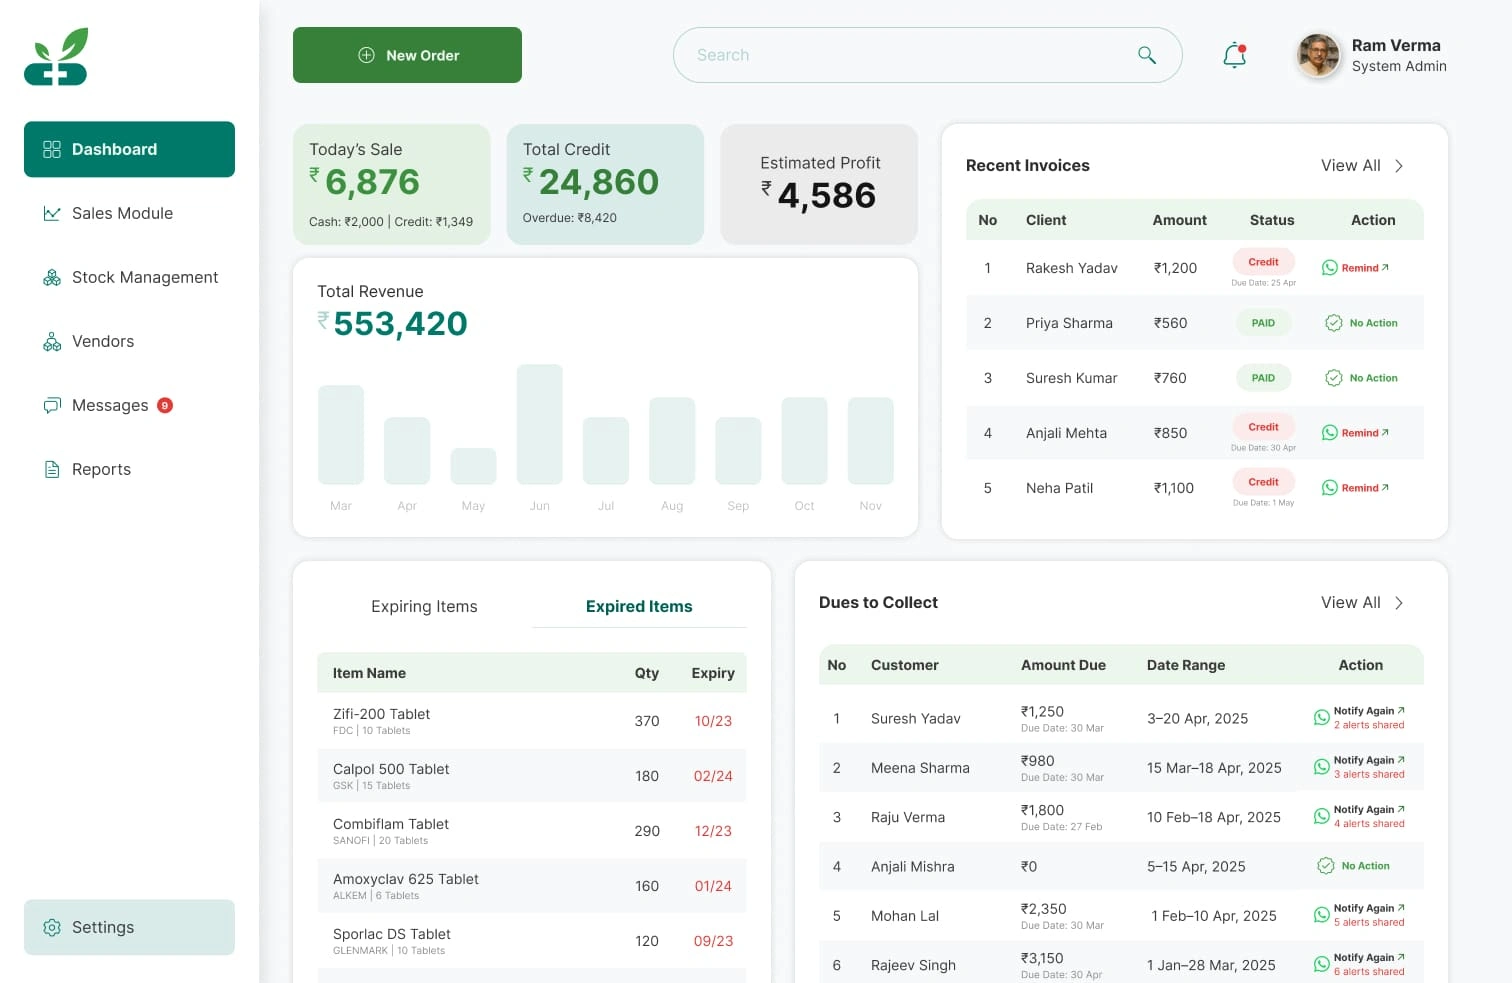The image size is (1512, 983).
Task: Click the search magnifier icon
Action: coord(1147,55)
